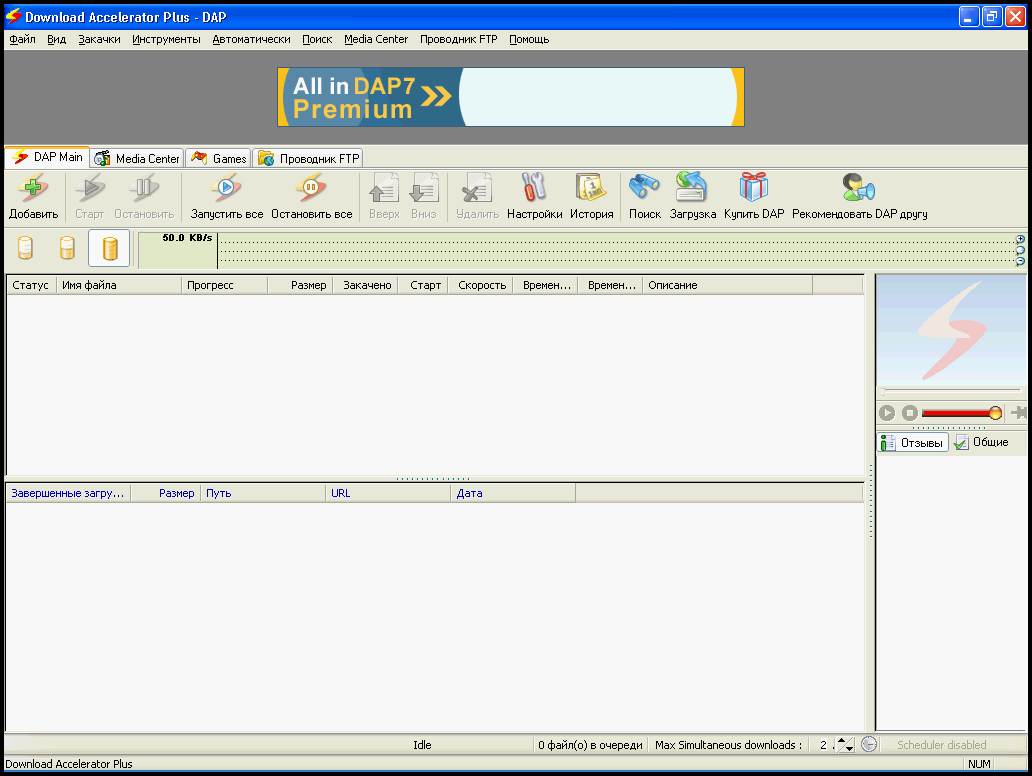Open the Файл menu
The height and width of the screenshot is (776, 1032).
pyautogui.click(x=22, y=39)
